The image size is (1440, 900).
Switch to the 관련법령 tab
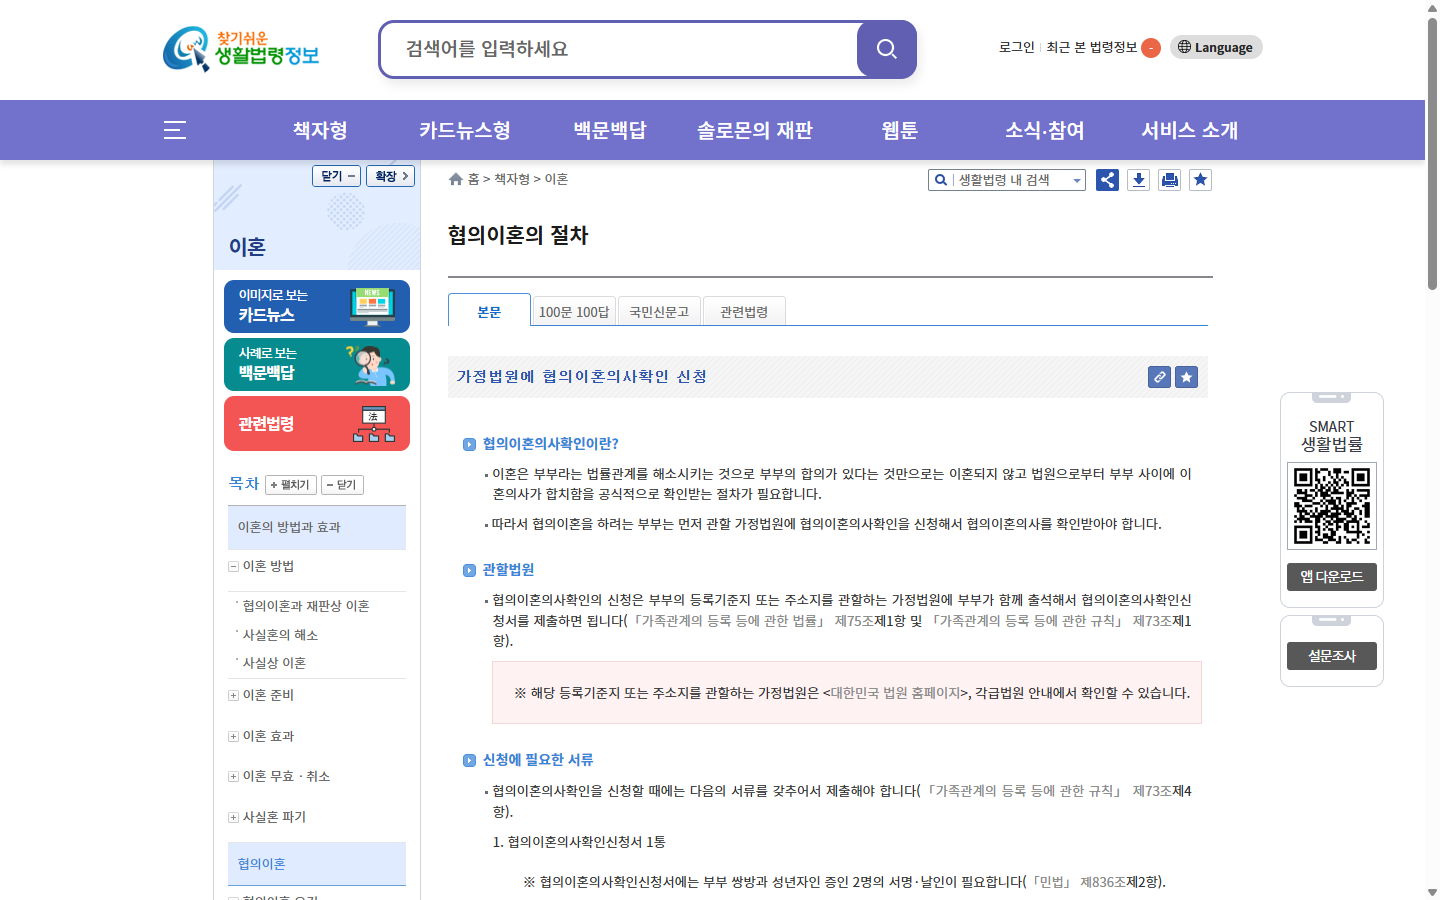pyautogui.click(x=744, y=311)
